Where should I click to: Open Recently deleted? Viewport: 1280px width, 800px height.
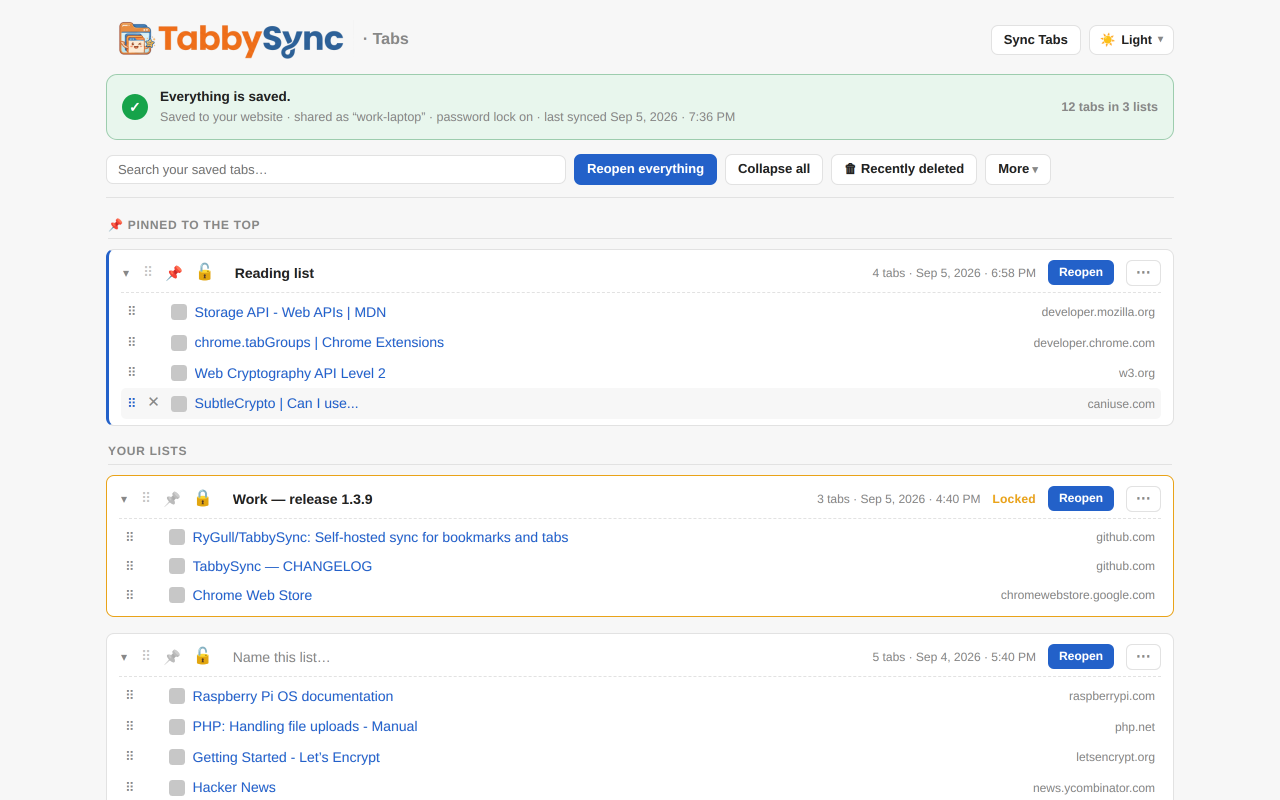pyautogui.click(x=904, y=169)
